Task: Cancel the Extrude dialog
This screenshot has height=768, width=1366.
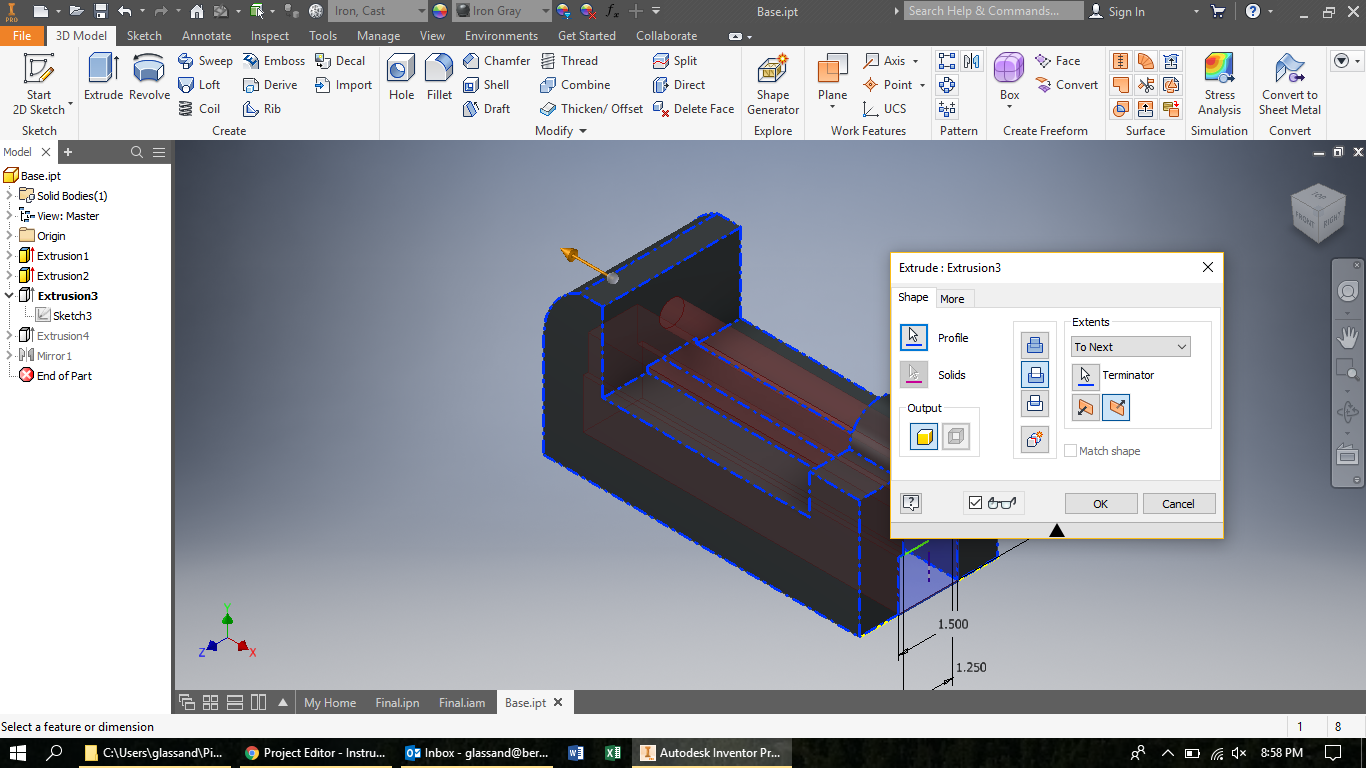Action: (1178, 504)
